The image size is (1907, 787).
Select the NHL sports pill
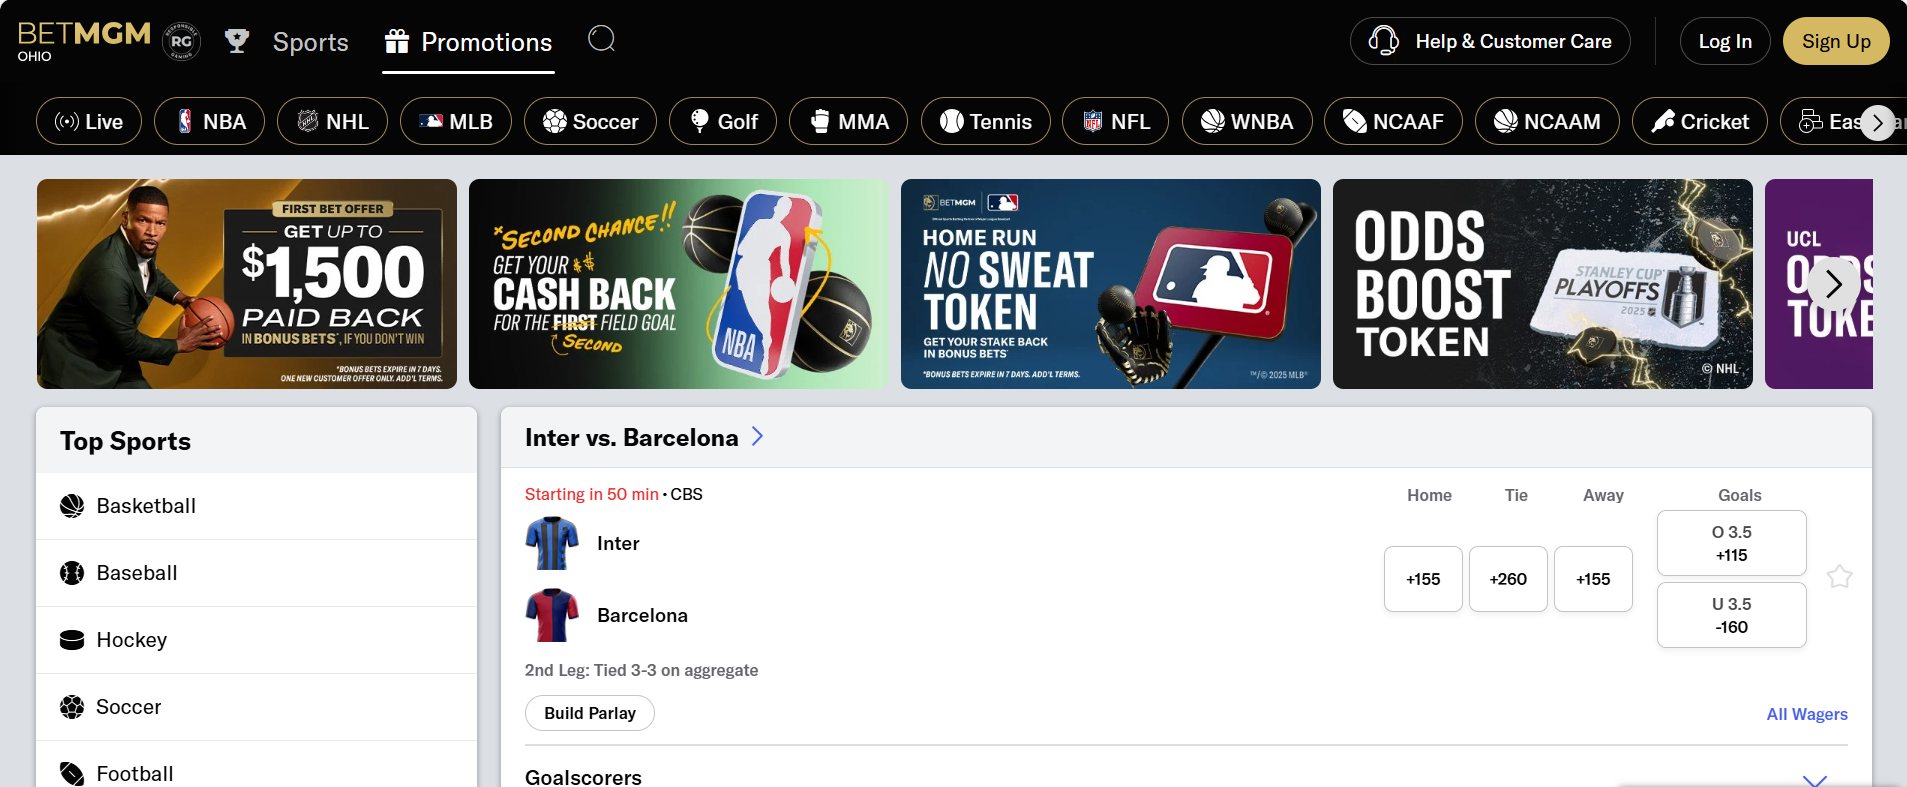tap(332, 121)
